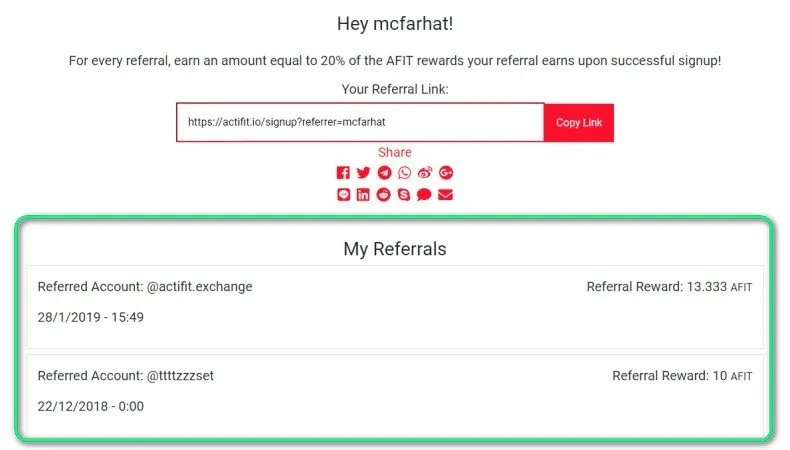
Task: Share via the WhatsApp icon
Action: 404,173
